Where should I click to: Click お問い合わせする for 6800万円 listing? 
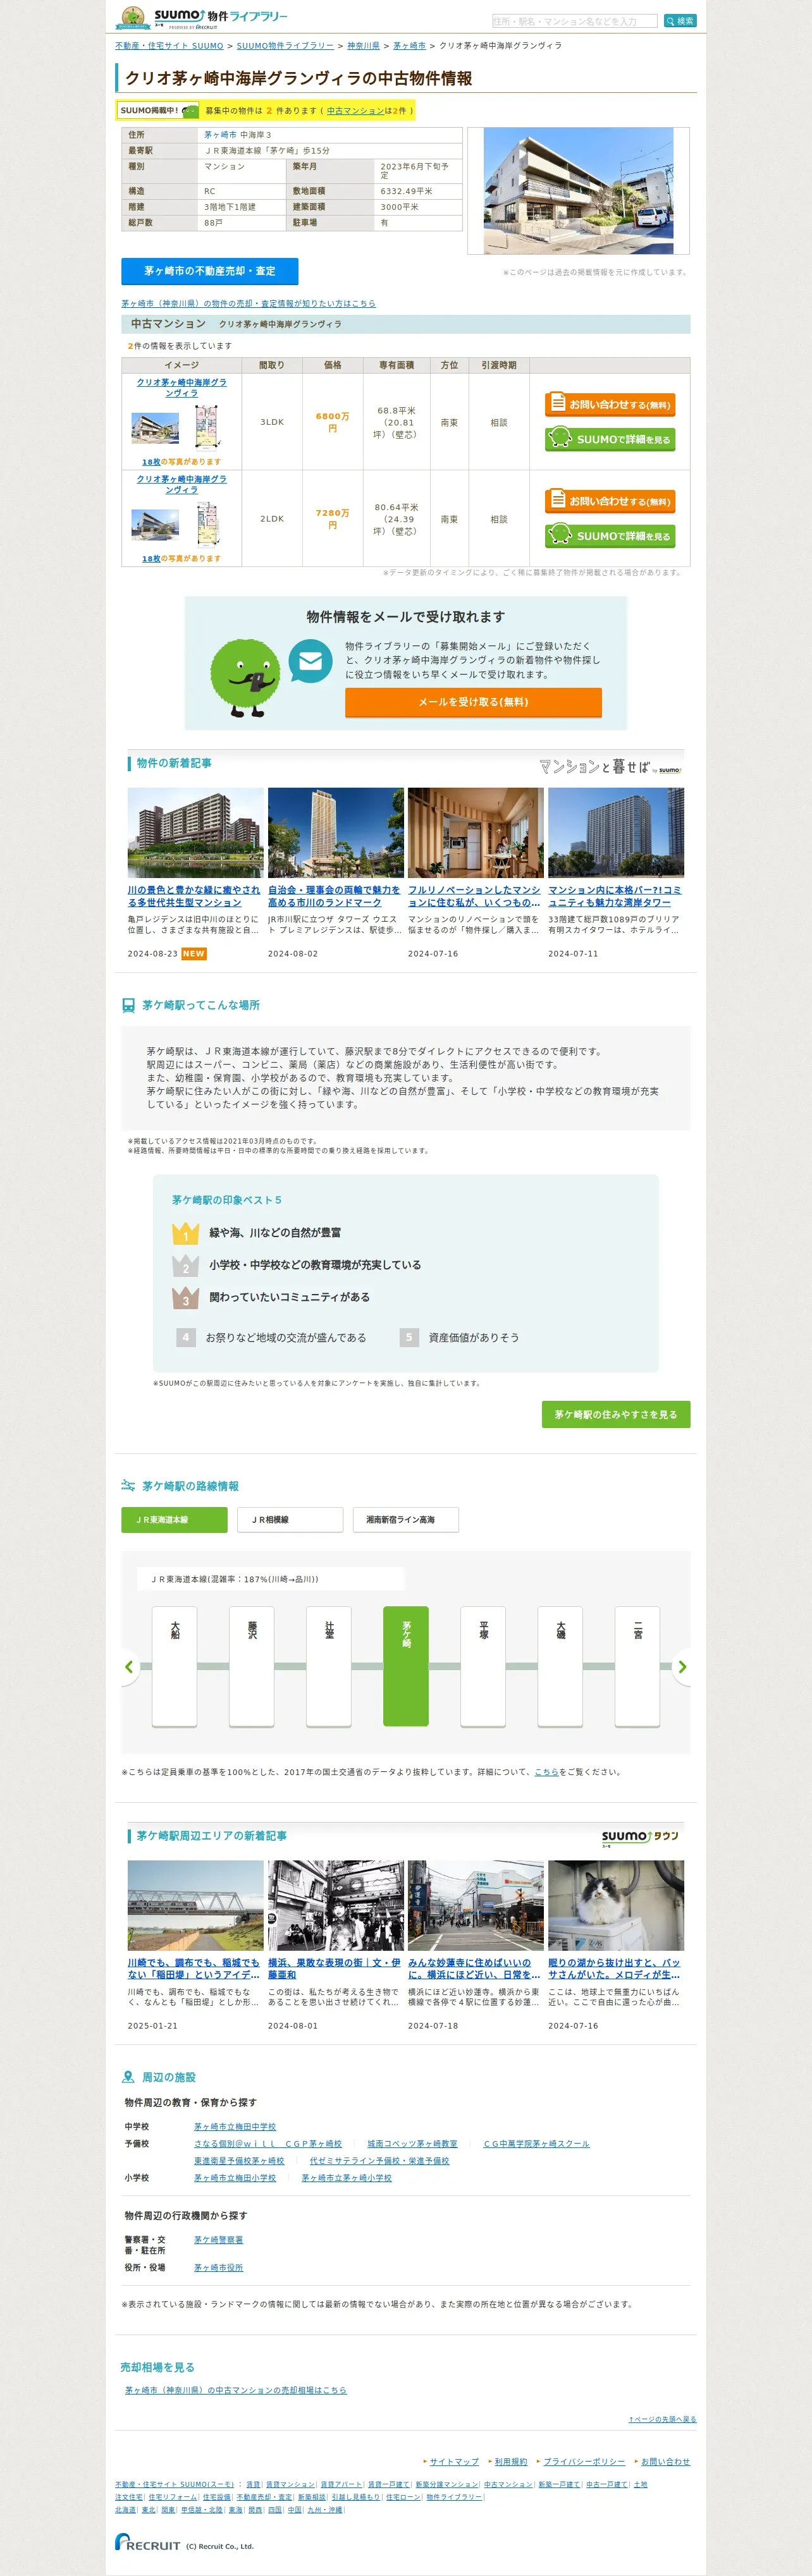coord(610,404)
